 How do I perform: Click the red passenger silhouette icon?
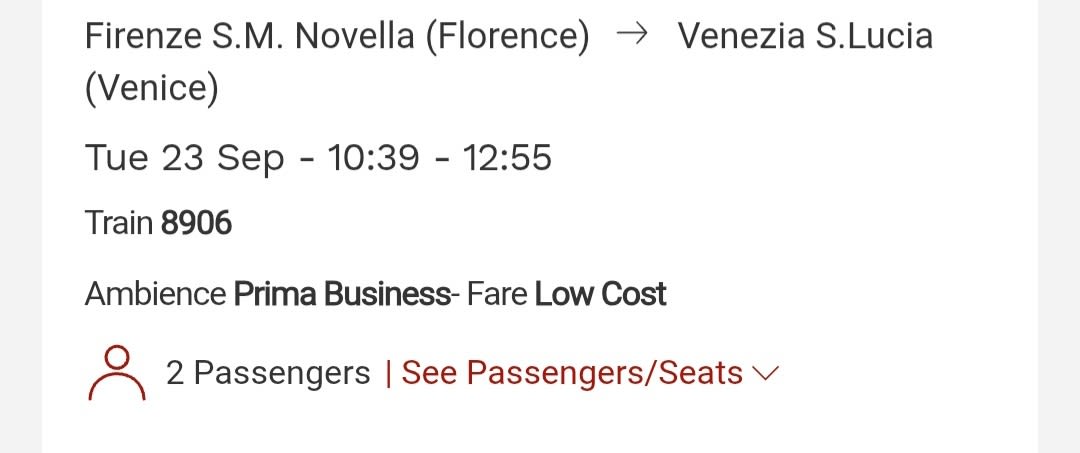click(x=117, y=373)
